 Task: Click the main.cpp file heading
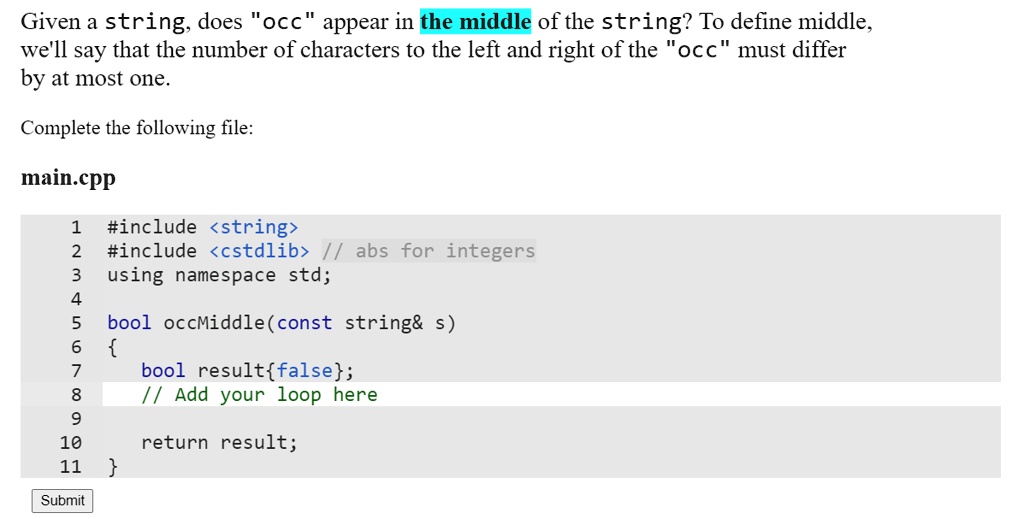point(68,178)
